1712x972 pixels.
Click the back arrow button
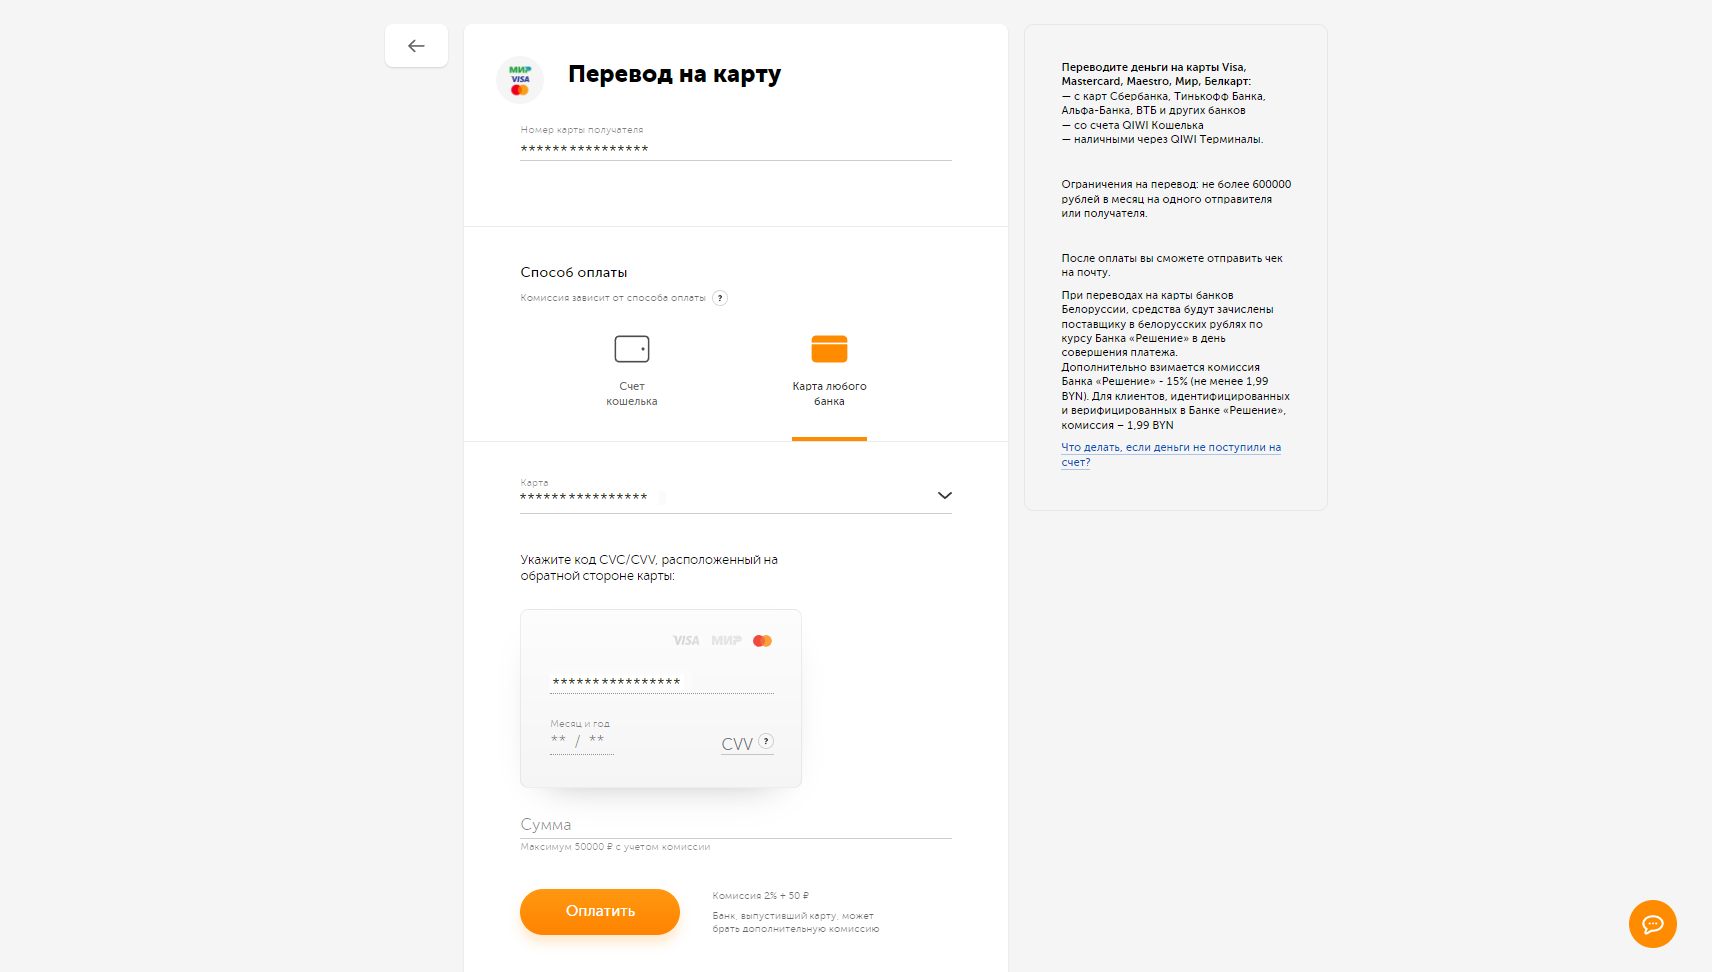pos(416,46)
